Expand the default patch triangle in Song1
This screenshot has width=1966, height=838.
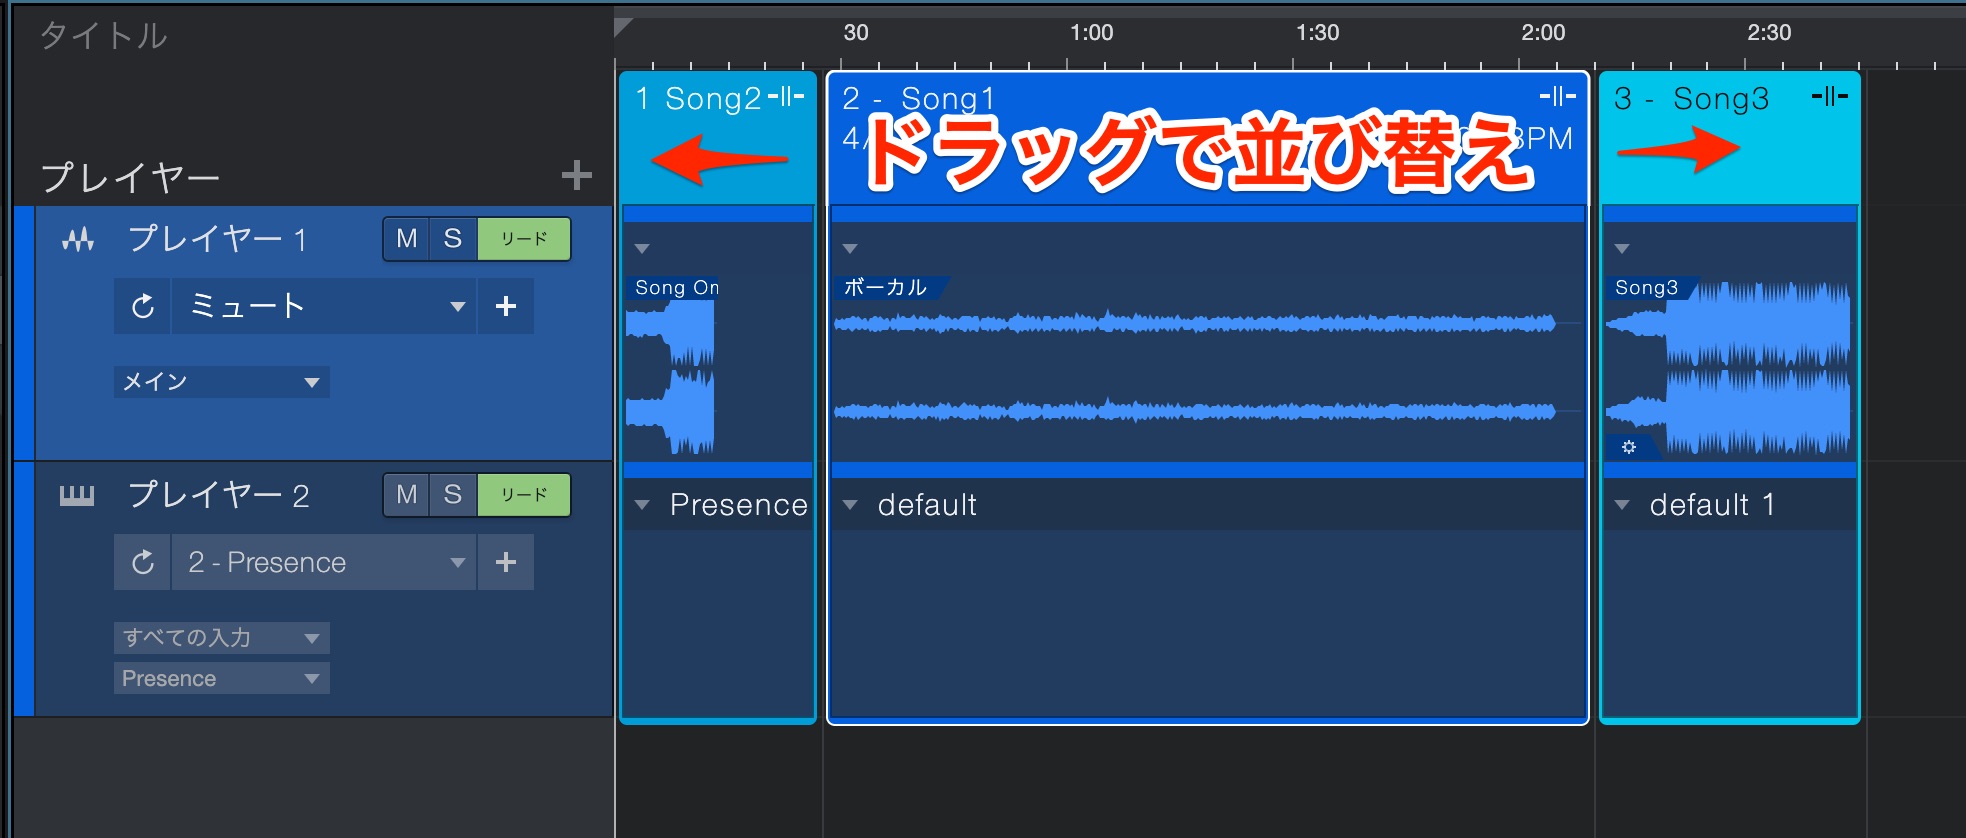coord(850,505)
